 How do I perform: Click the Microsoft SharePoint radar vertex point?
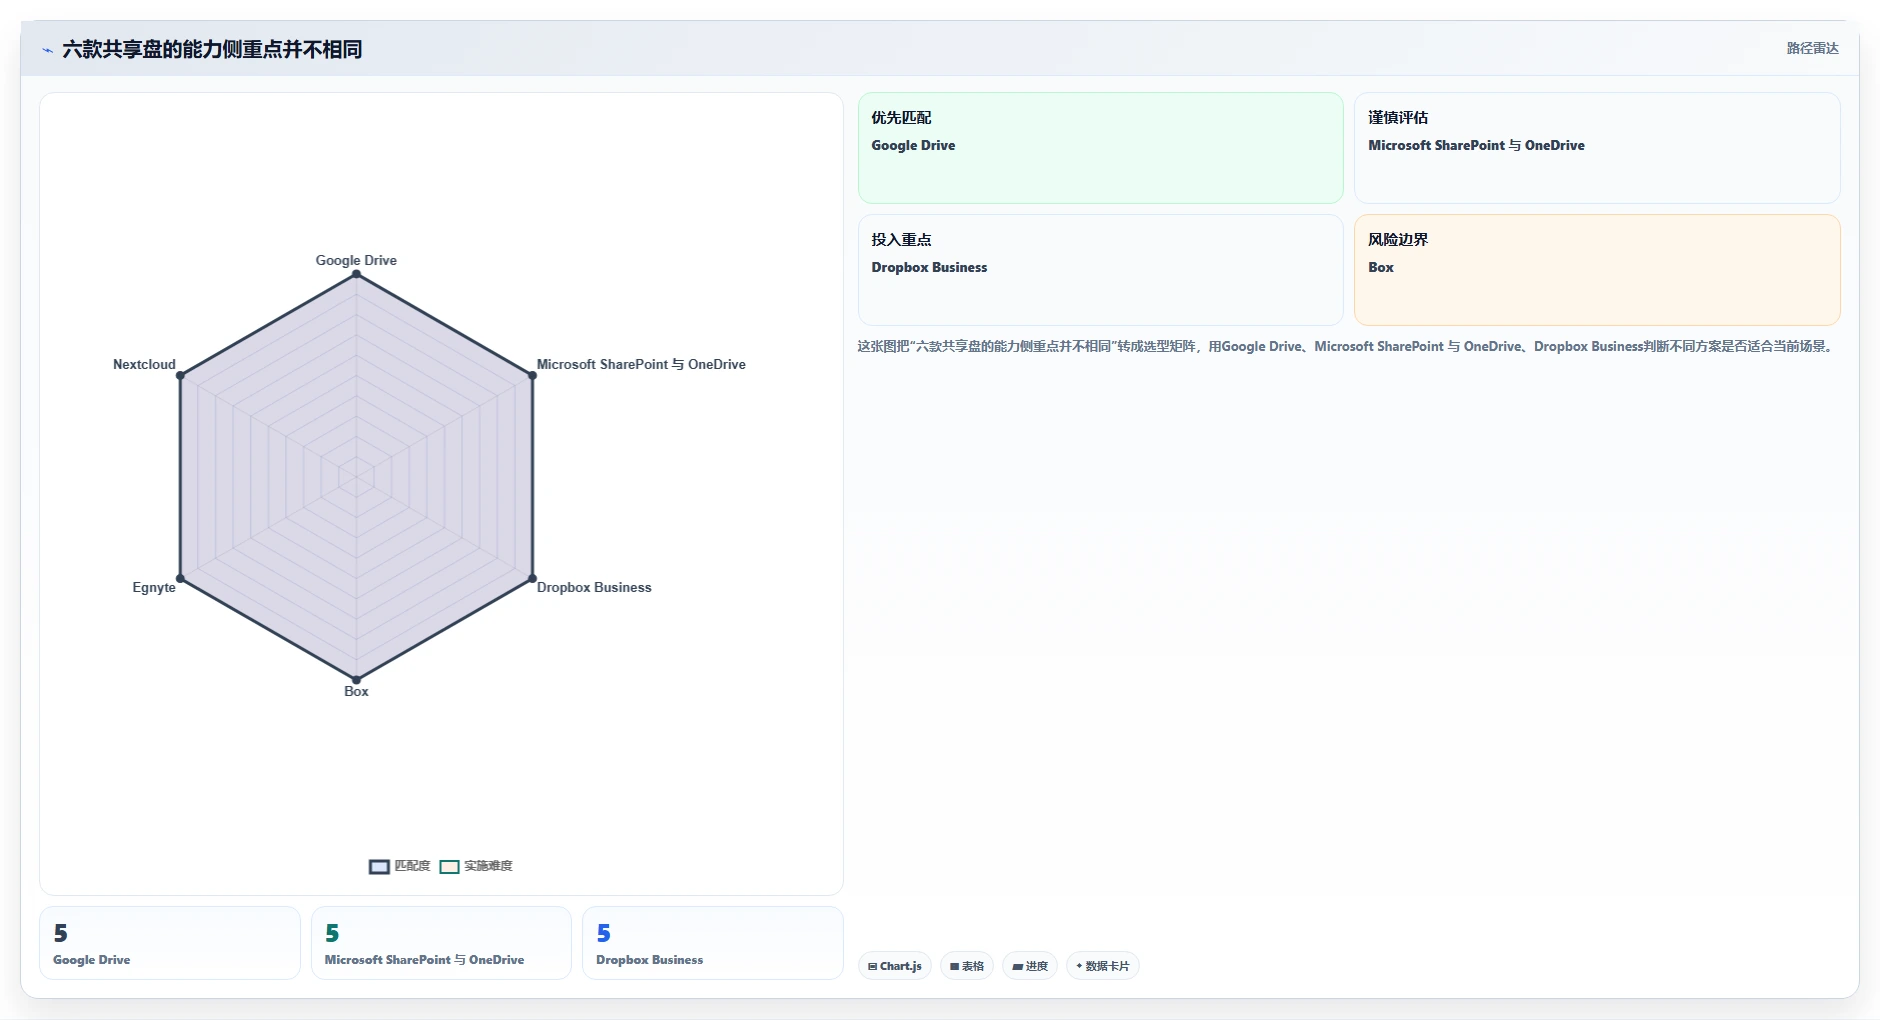click(x=532, y=375)
